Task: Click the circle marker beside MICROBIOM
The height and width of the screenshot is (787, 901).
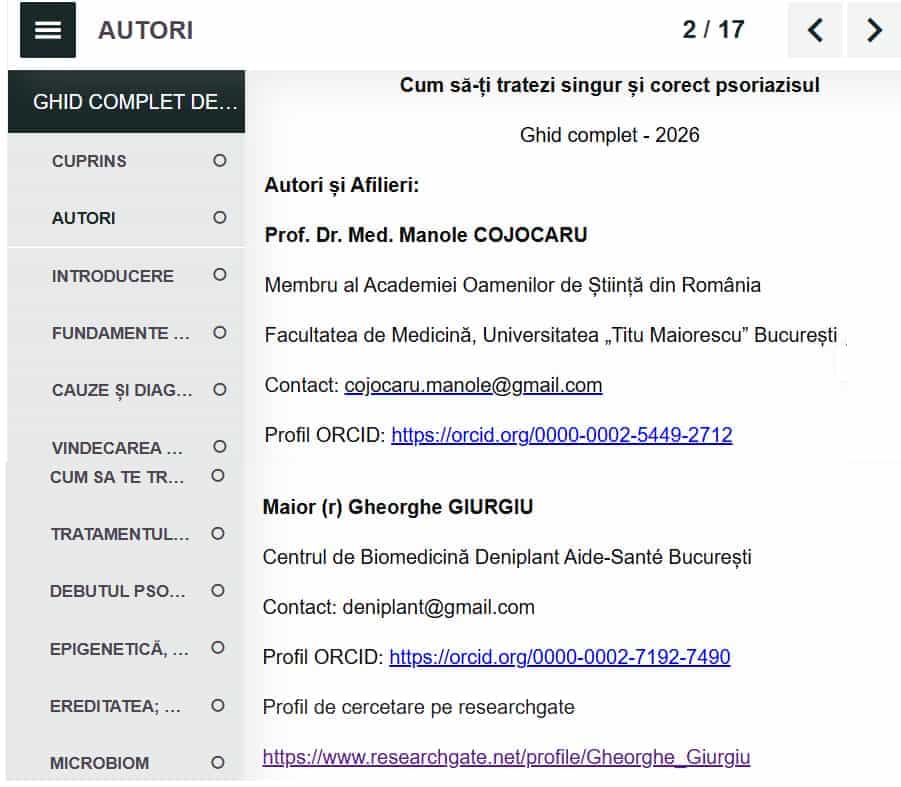Action: pyautogui.click(x=218, y=763)
